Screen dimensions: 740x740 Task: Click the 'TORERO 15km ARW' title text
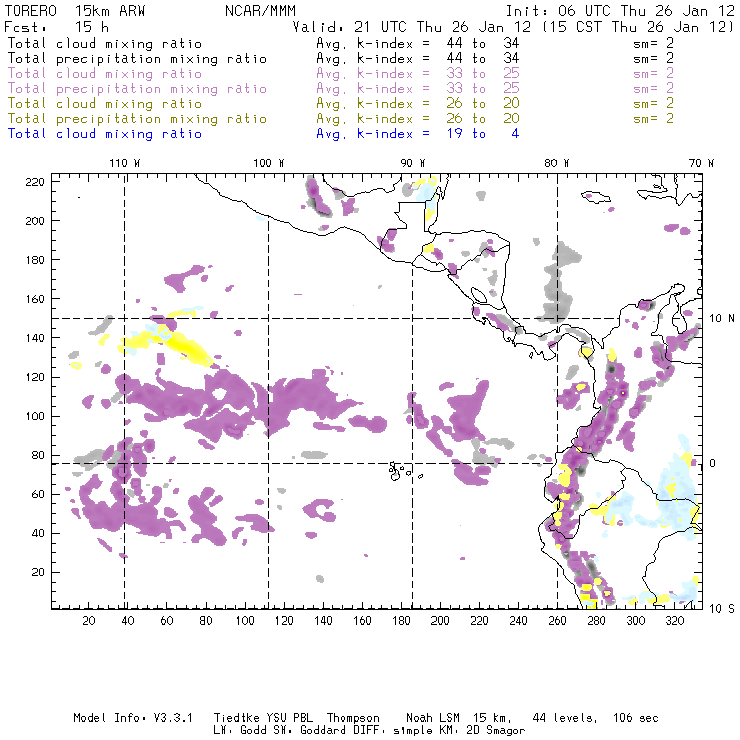(75, 11)
